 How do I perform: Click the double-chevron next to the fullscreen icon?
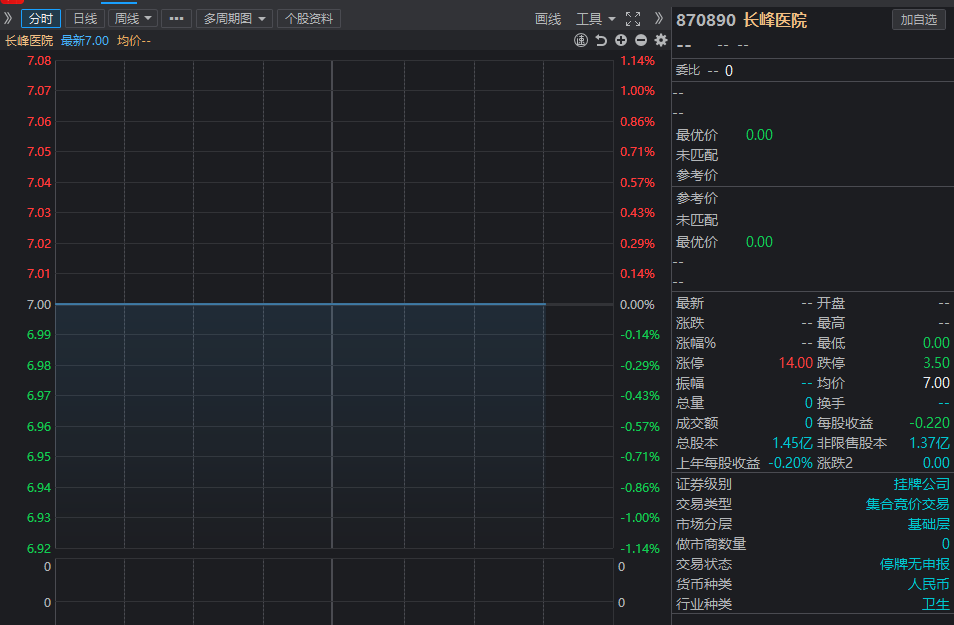click(659, 19)
